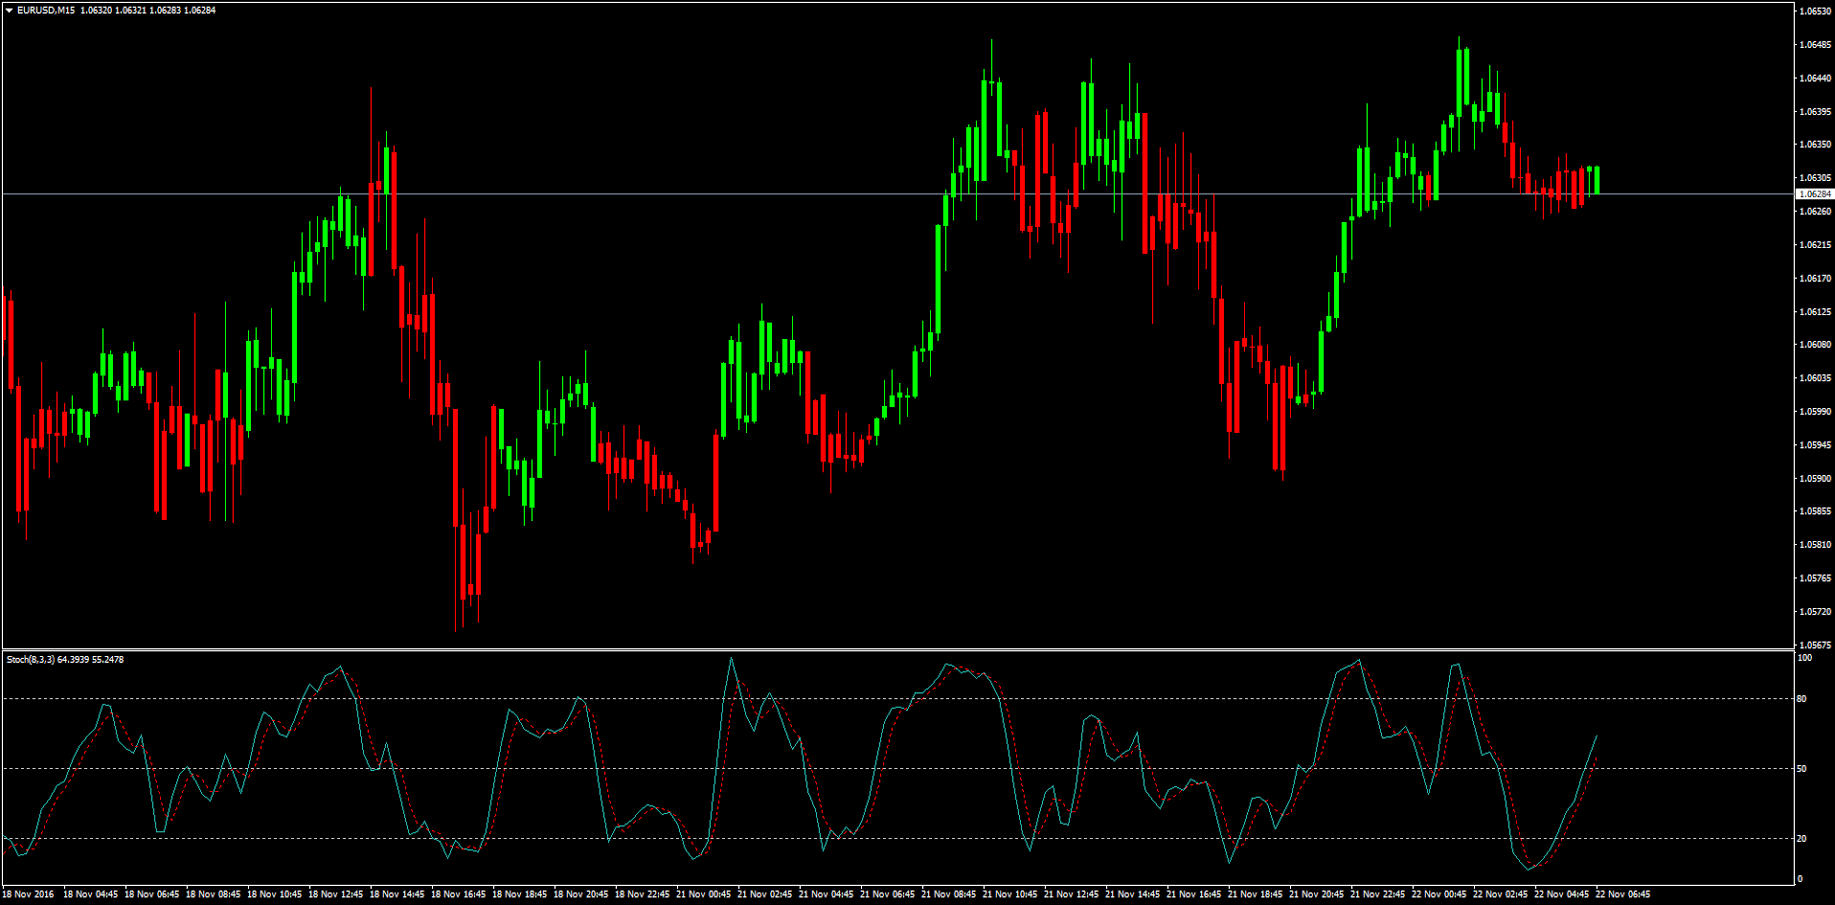The image size is (1835, 905).
Task: Click the 18 Nov 04:45 time label
Action: [91, 894]
